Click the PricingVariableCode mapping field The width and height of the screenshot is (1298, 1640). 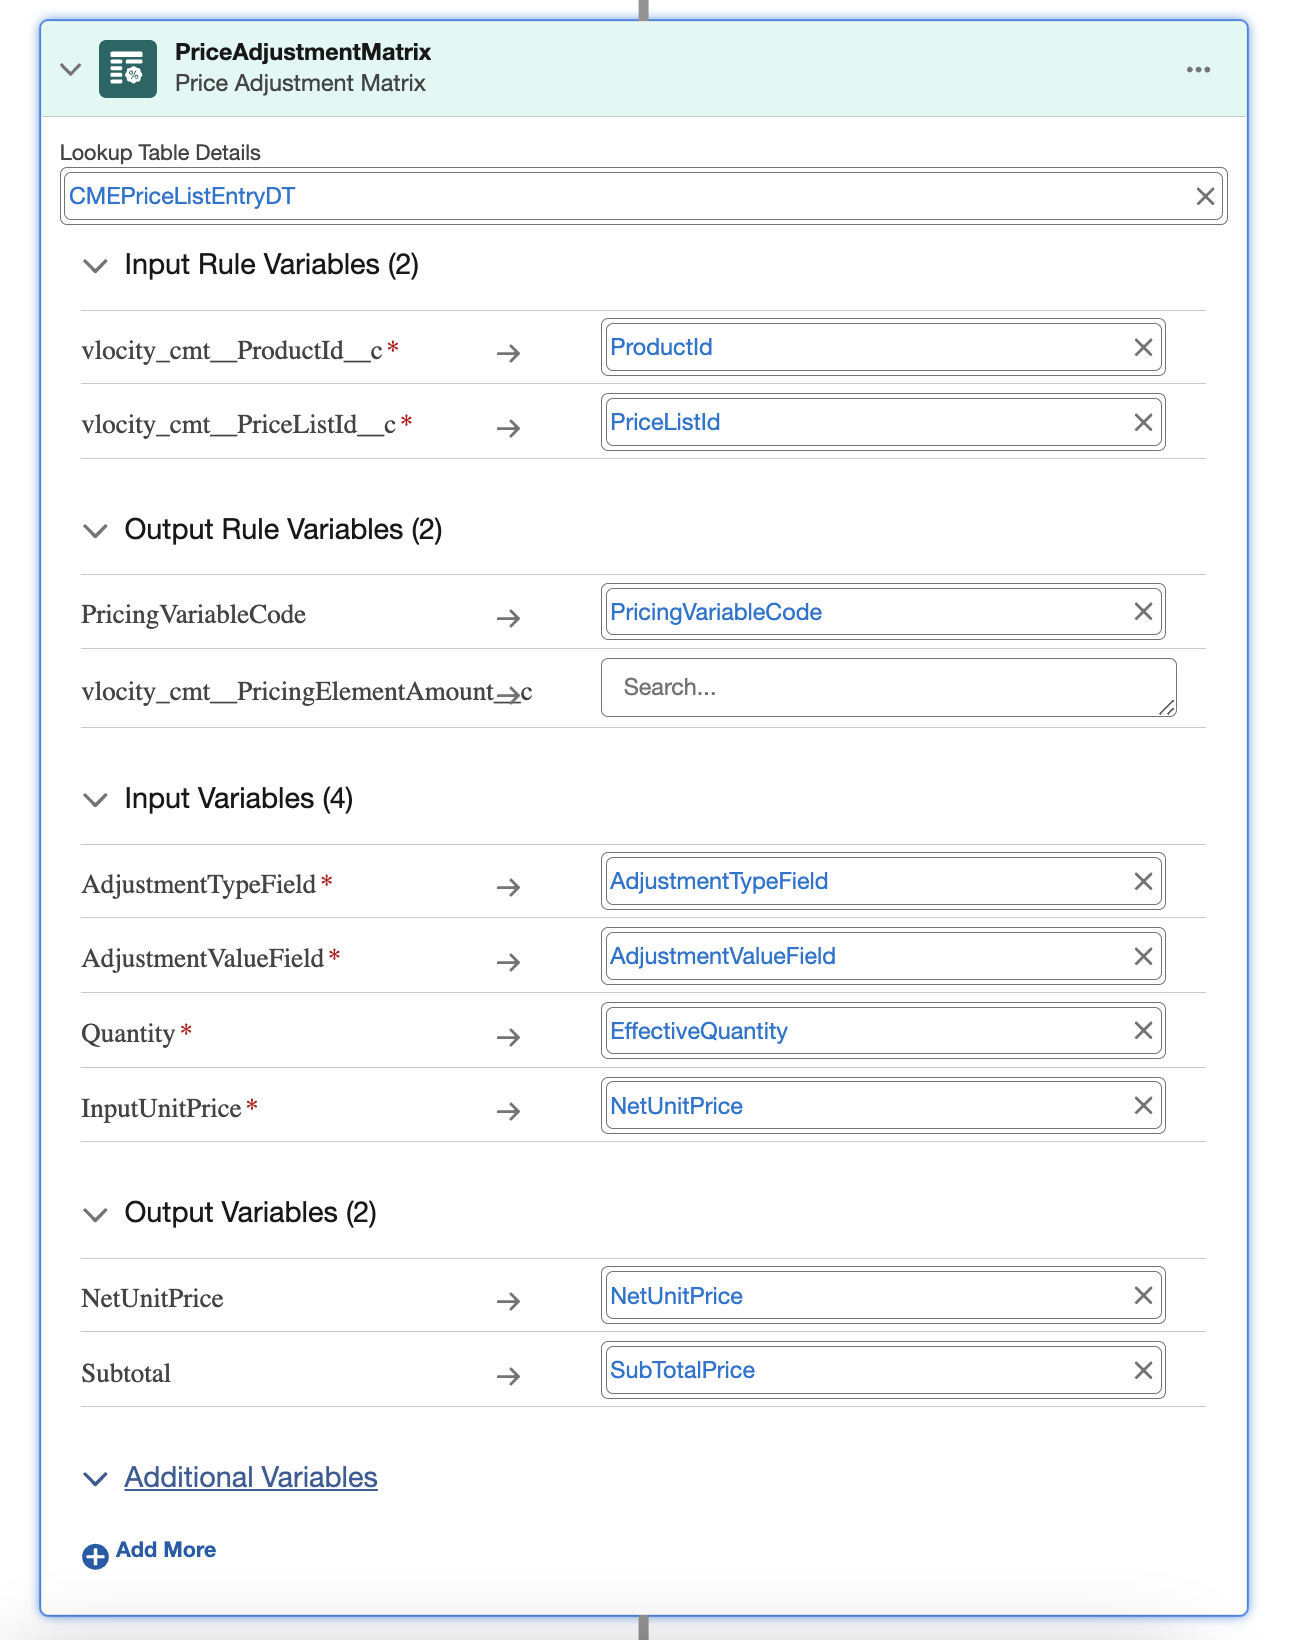pos(883,611)
